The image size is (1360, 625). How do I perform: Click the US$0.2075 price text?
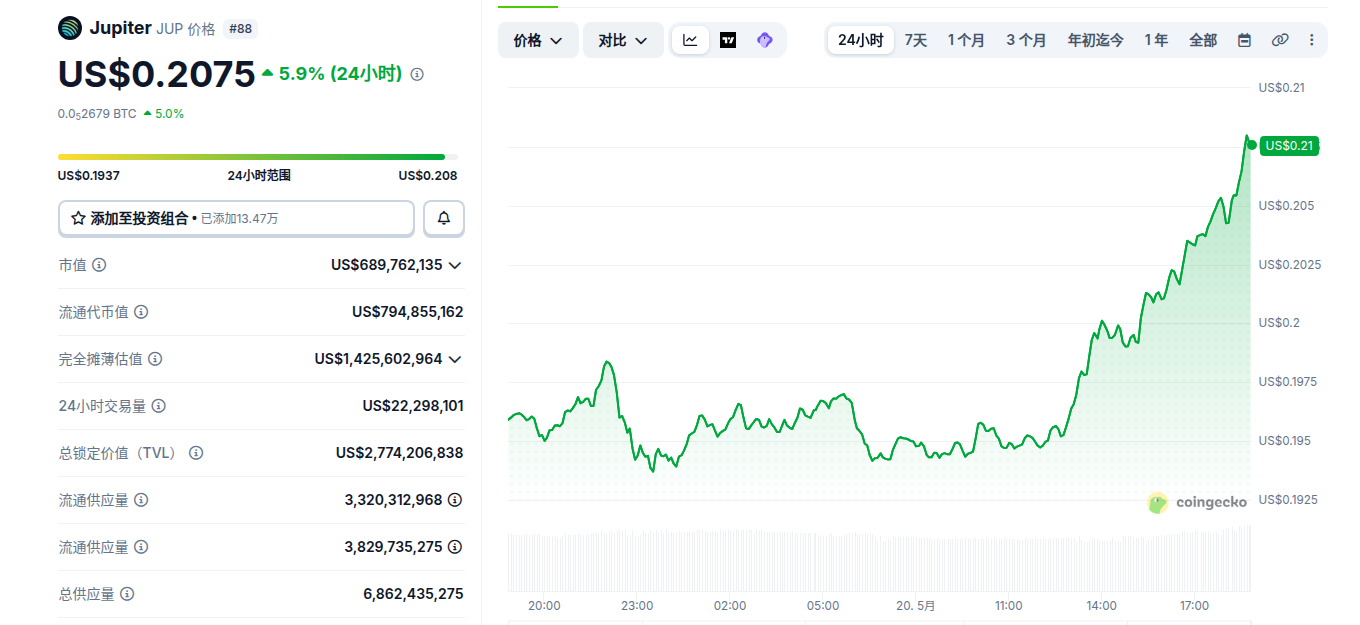[x=156, y=74]
